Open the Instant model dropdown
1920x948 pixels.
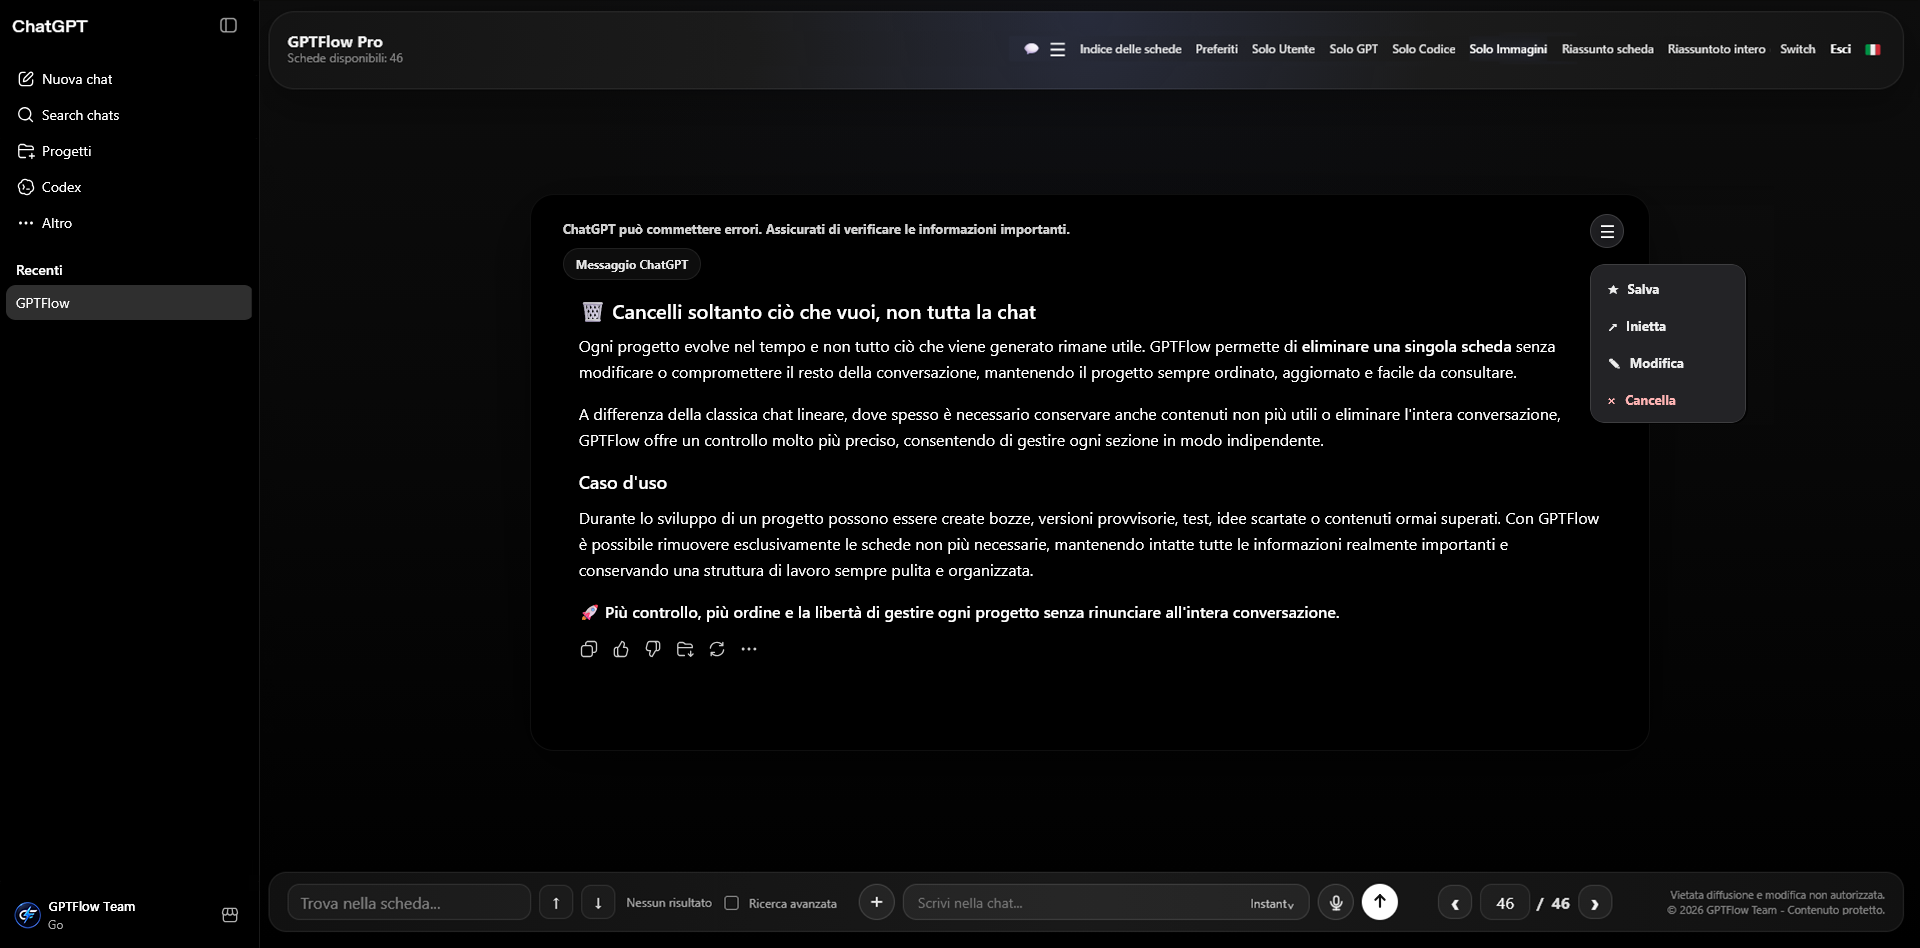(x=1272, y=903)
